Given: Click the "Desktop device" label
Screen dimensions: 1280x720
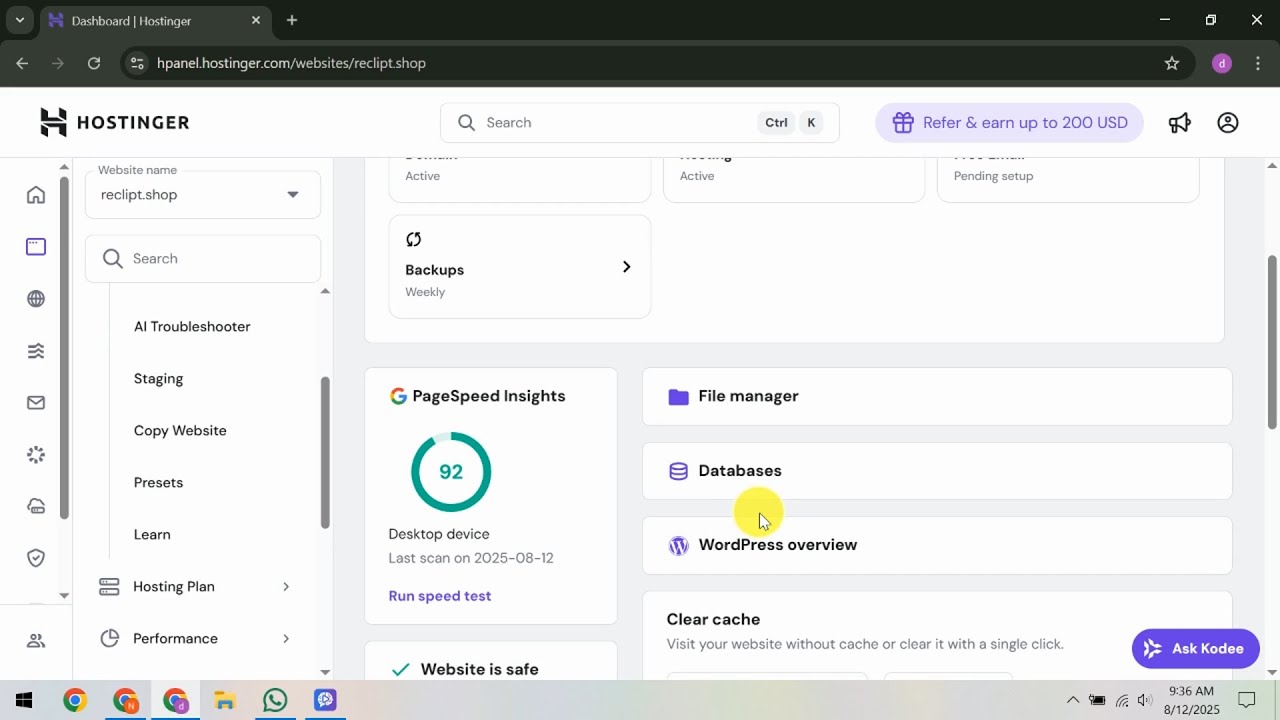Looking at the screenshot, I should coord(439,534).
